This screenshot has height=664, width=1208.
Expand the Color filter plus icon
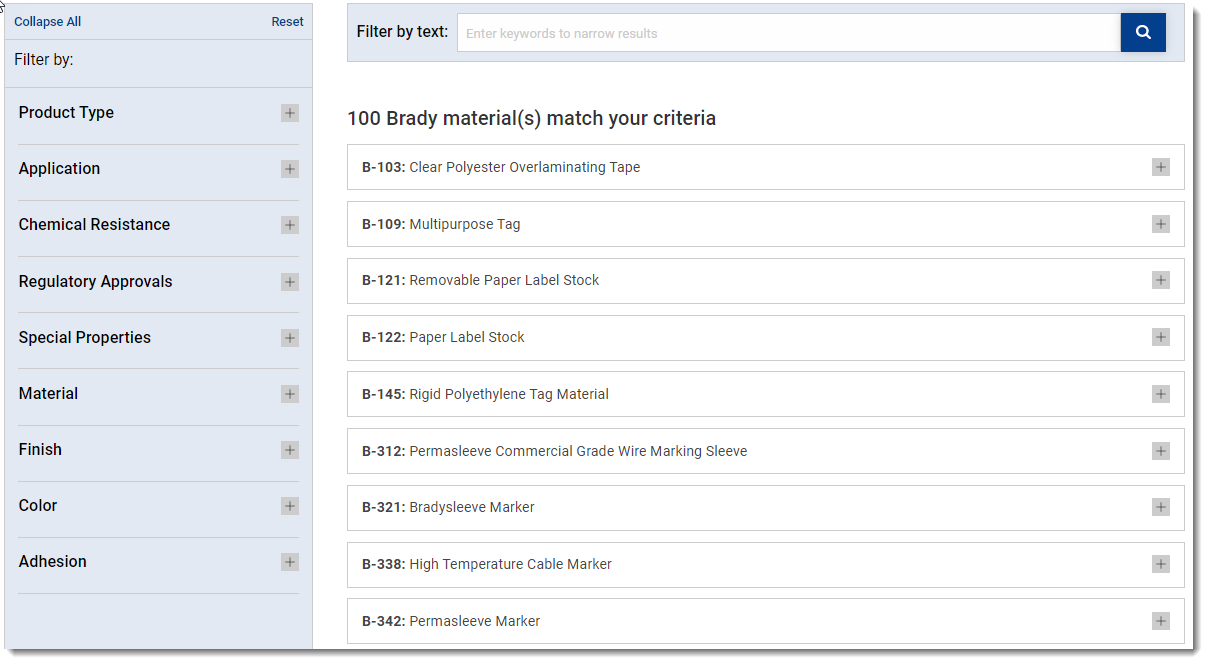[x=290, y=506]
